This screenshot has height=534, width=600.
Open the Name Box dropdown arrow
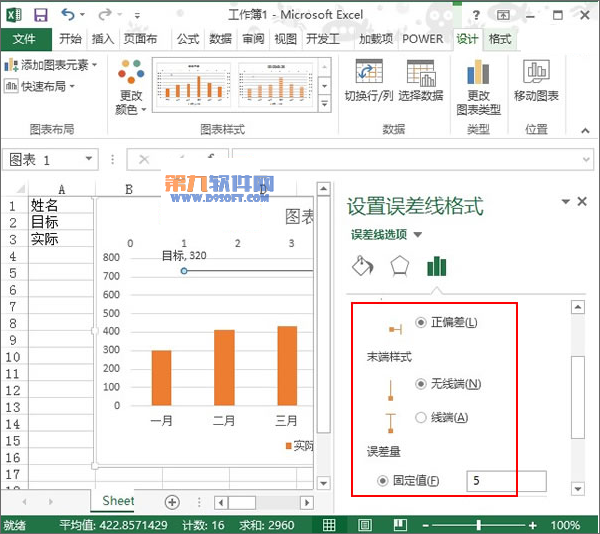click(89, 159)
